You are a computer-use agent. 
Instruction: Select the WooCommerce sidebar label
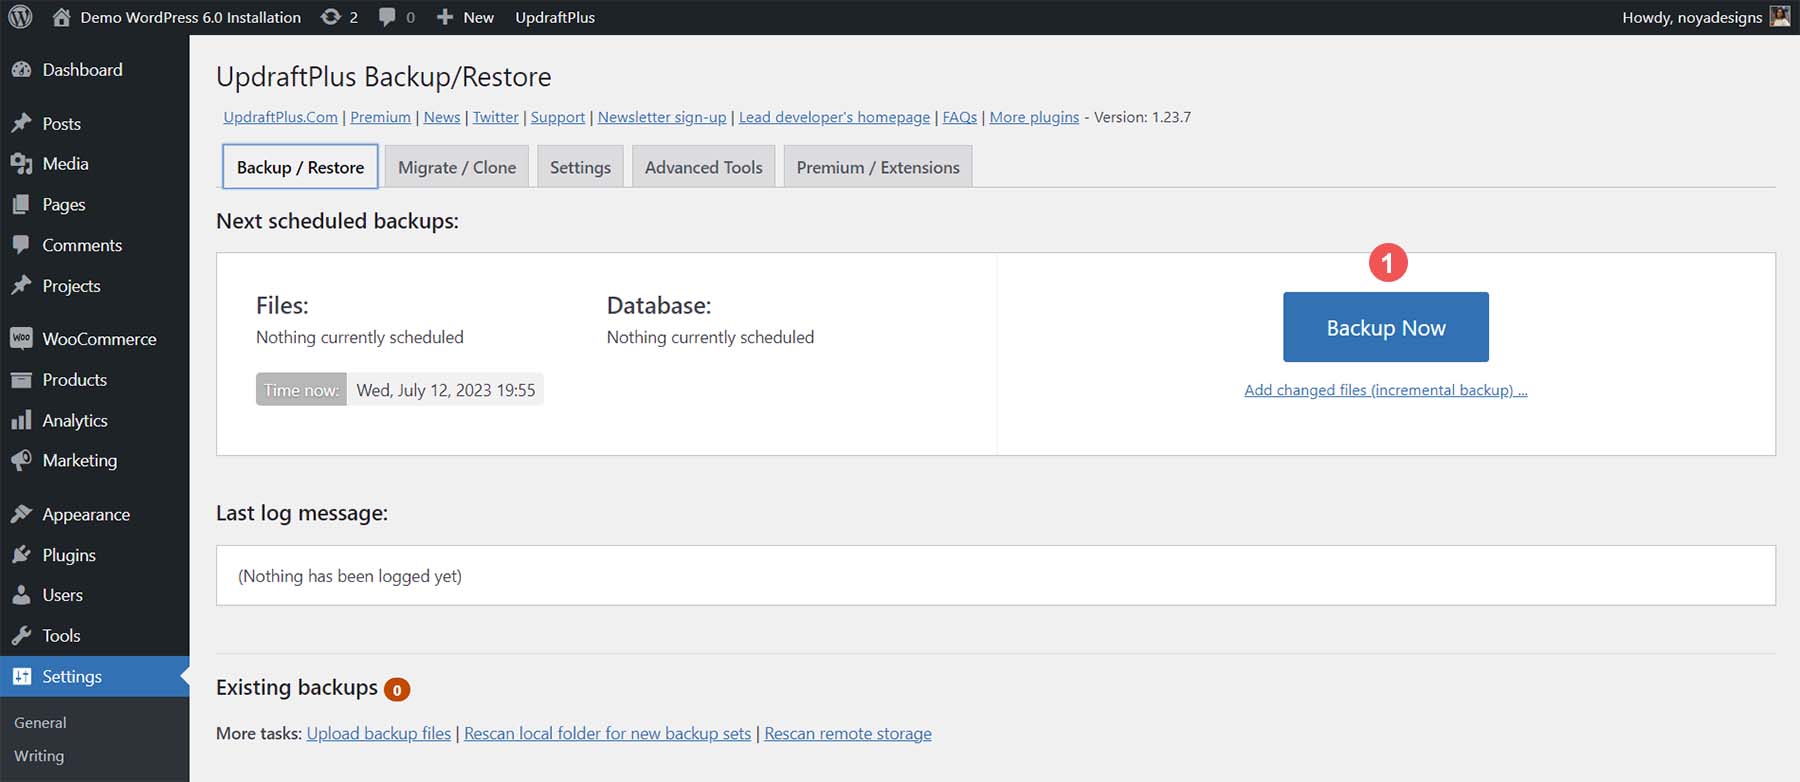click(99, 339)
